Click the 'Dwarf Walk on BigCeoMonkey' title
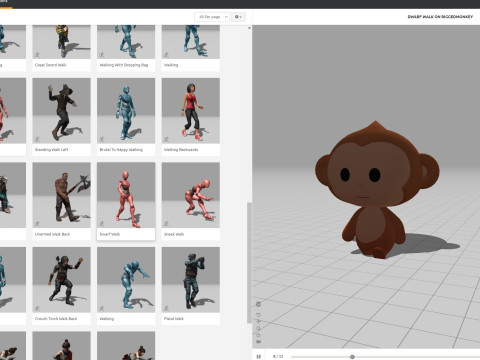The image size is (480, 360). 440,17
